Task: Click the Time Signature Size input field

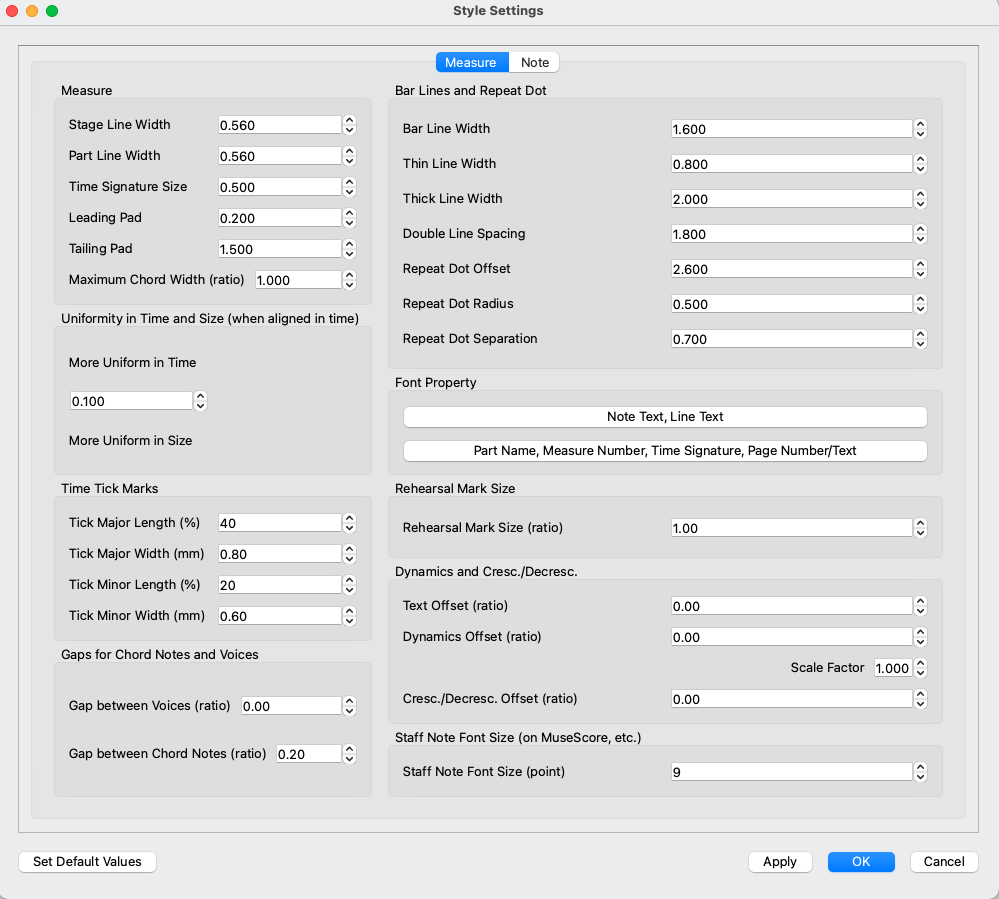Action: click(x=279, y=187)
